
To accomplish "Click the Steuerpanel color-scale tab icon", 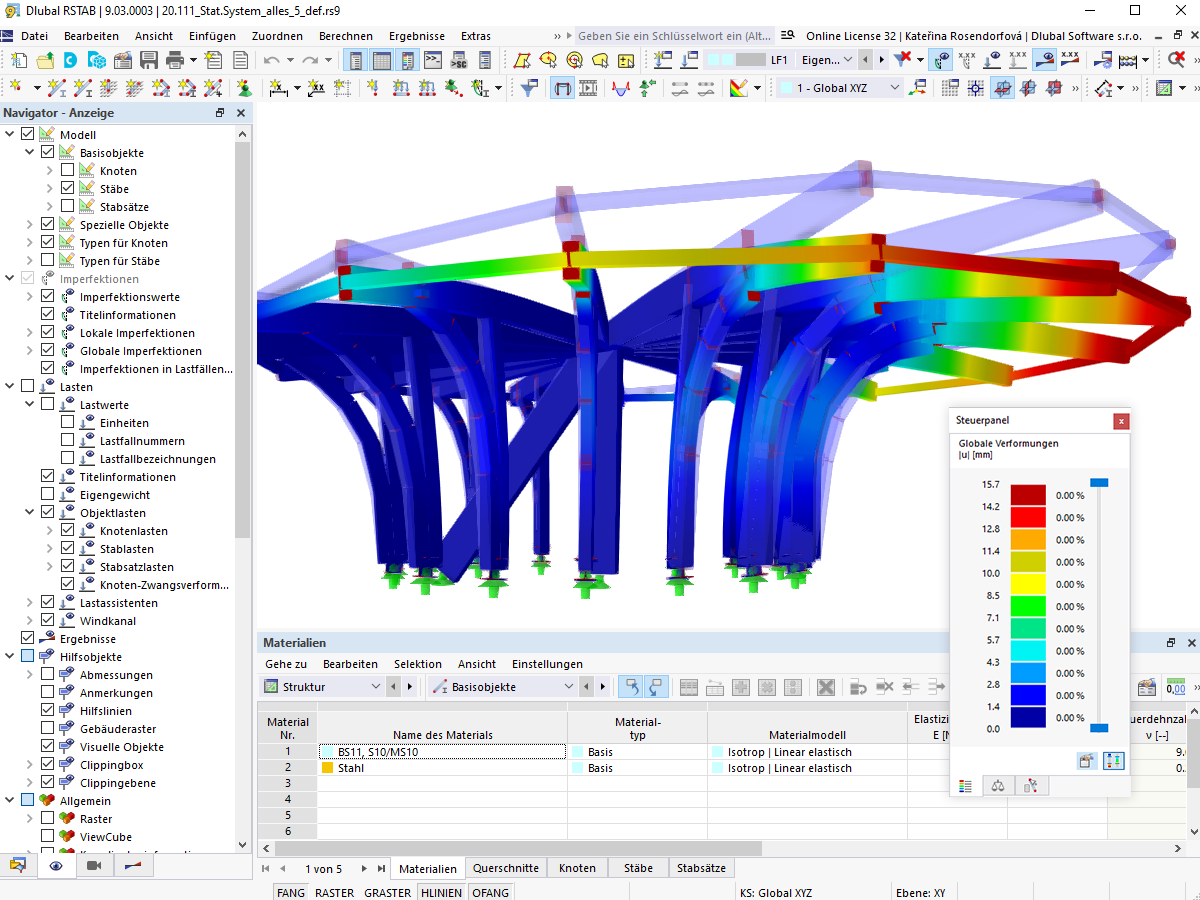I will click(965, 786).
